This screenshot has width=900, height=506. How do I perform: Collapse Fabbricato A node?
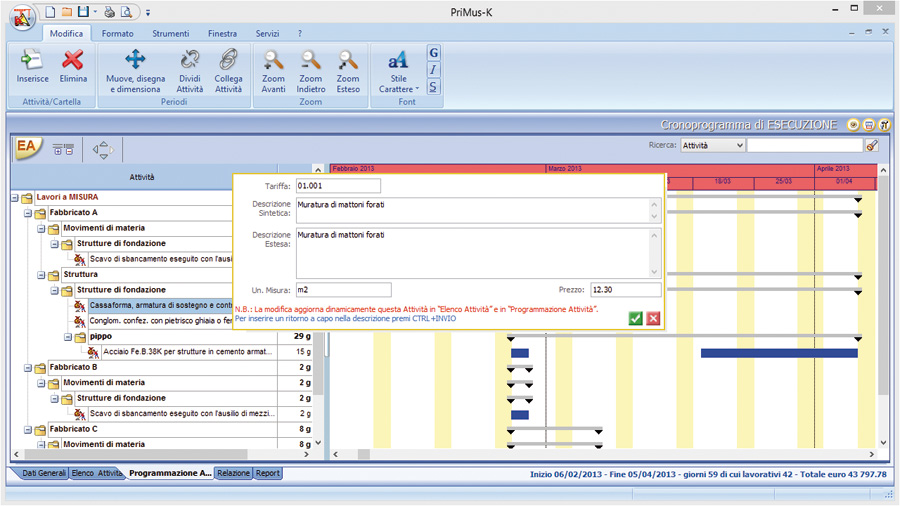point(28,213)
